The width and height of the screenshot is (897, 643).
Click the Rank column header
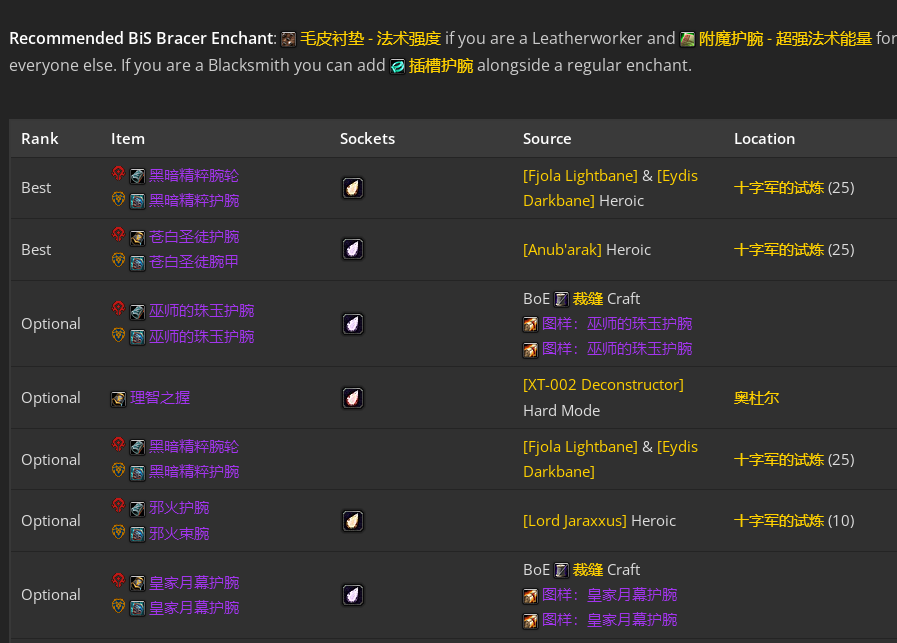tap(39, 139)
